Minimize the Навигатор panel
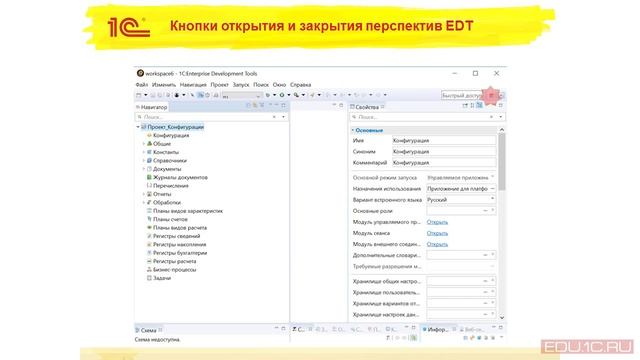640x360 pixels. (x=276, y=105)
